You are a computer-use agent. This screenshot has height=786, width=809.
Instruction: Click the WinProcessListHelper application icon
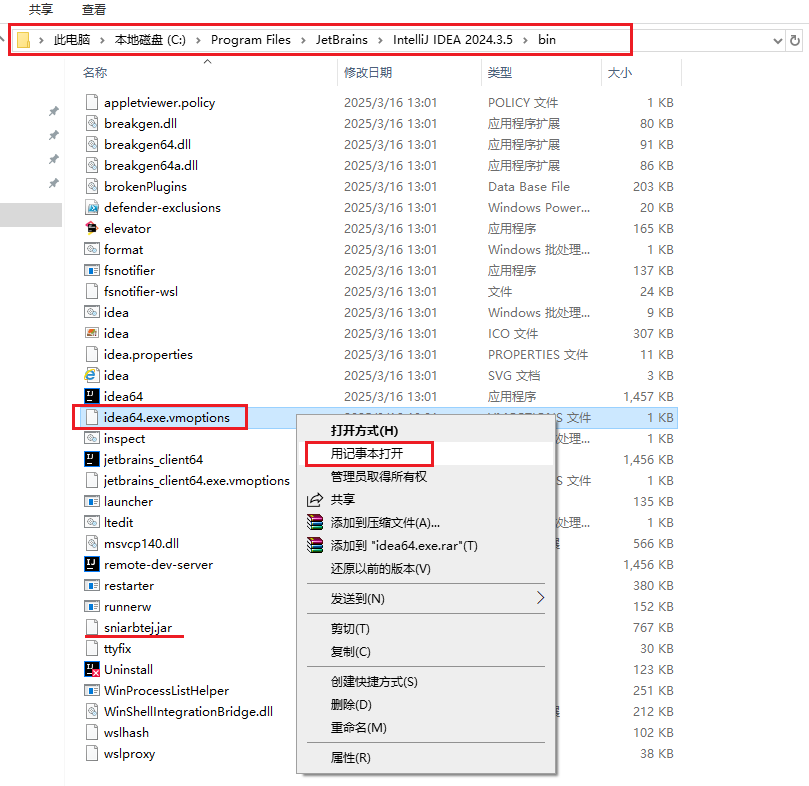coord(92,691)
